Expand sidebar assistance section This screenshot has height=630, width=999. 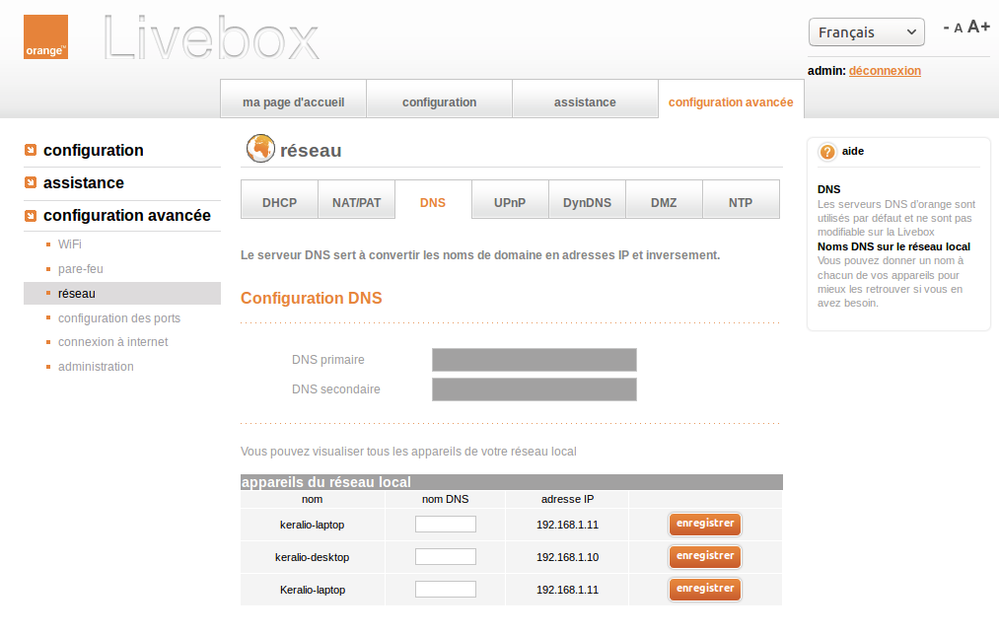point(83,183)
